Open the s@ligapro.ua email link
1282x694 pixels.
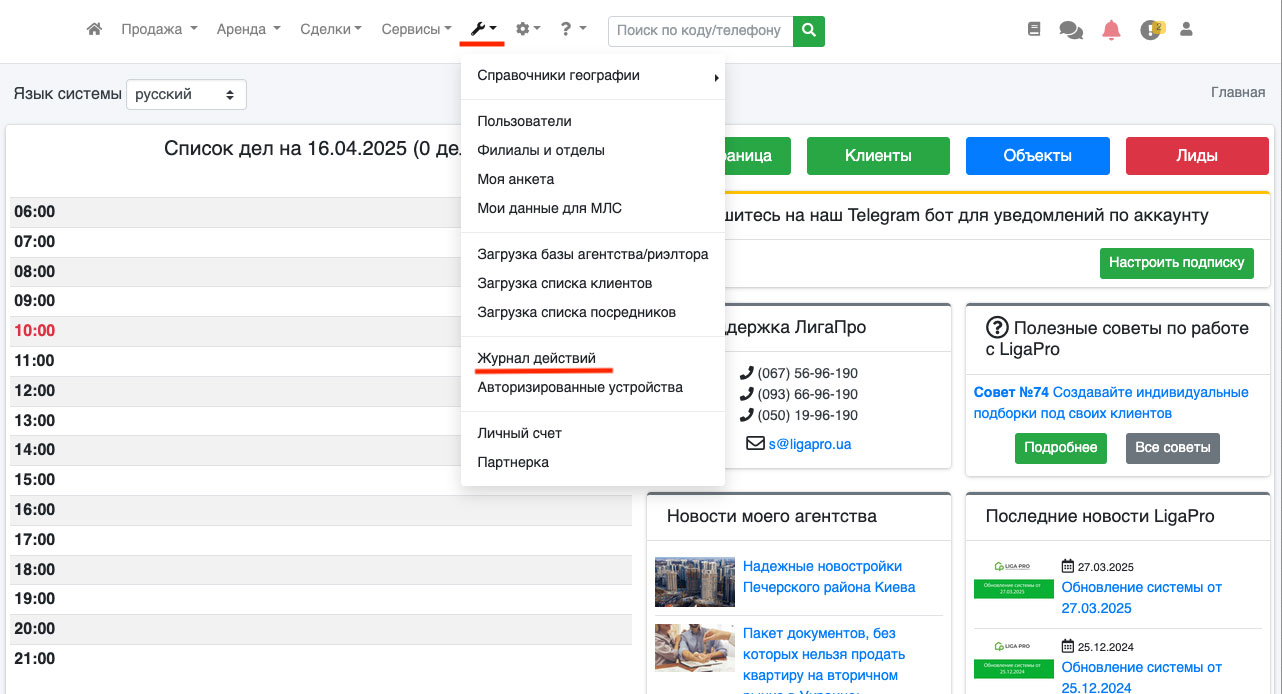[809, 444]
